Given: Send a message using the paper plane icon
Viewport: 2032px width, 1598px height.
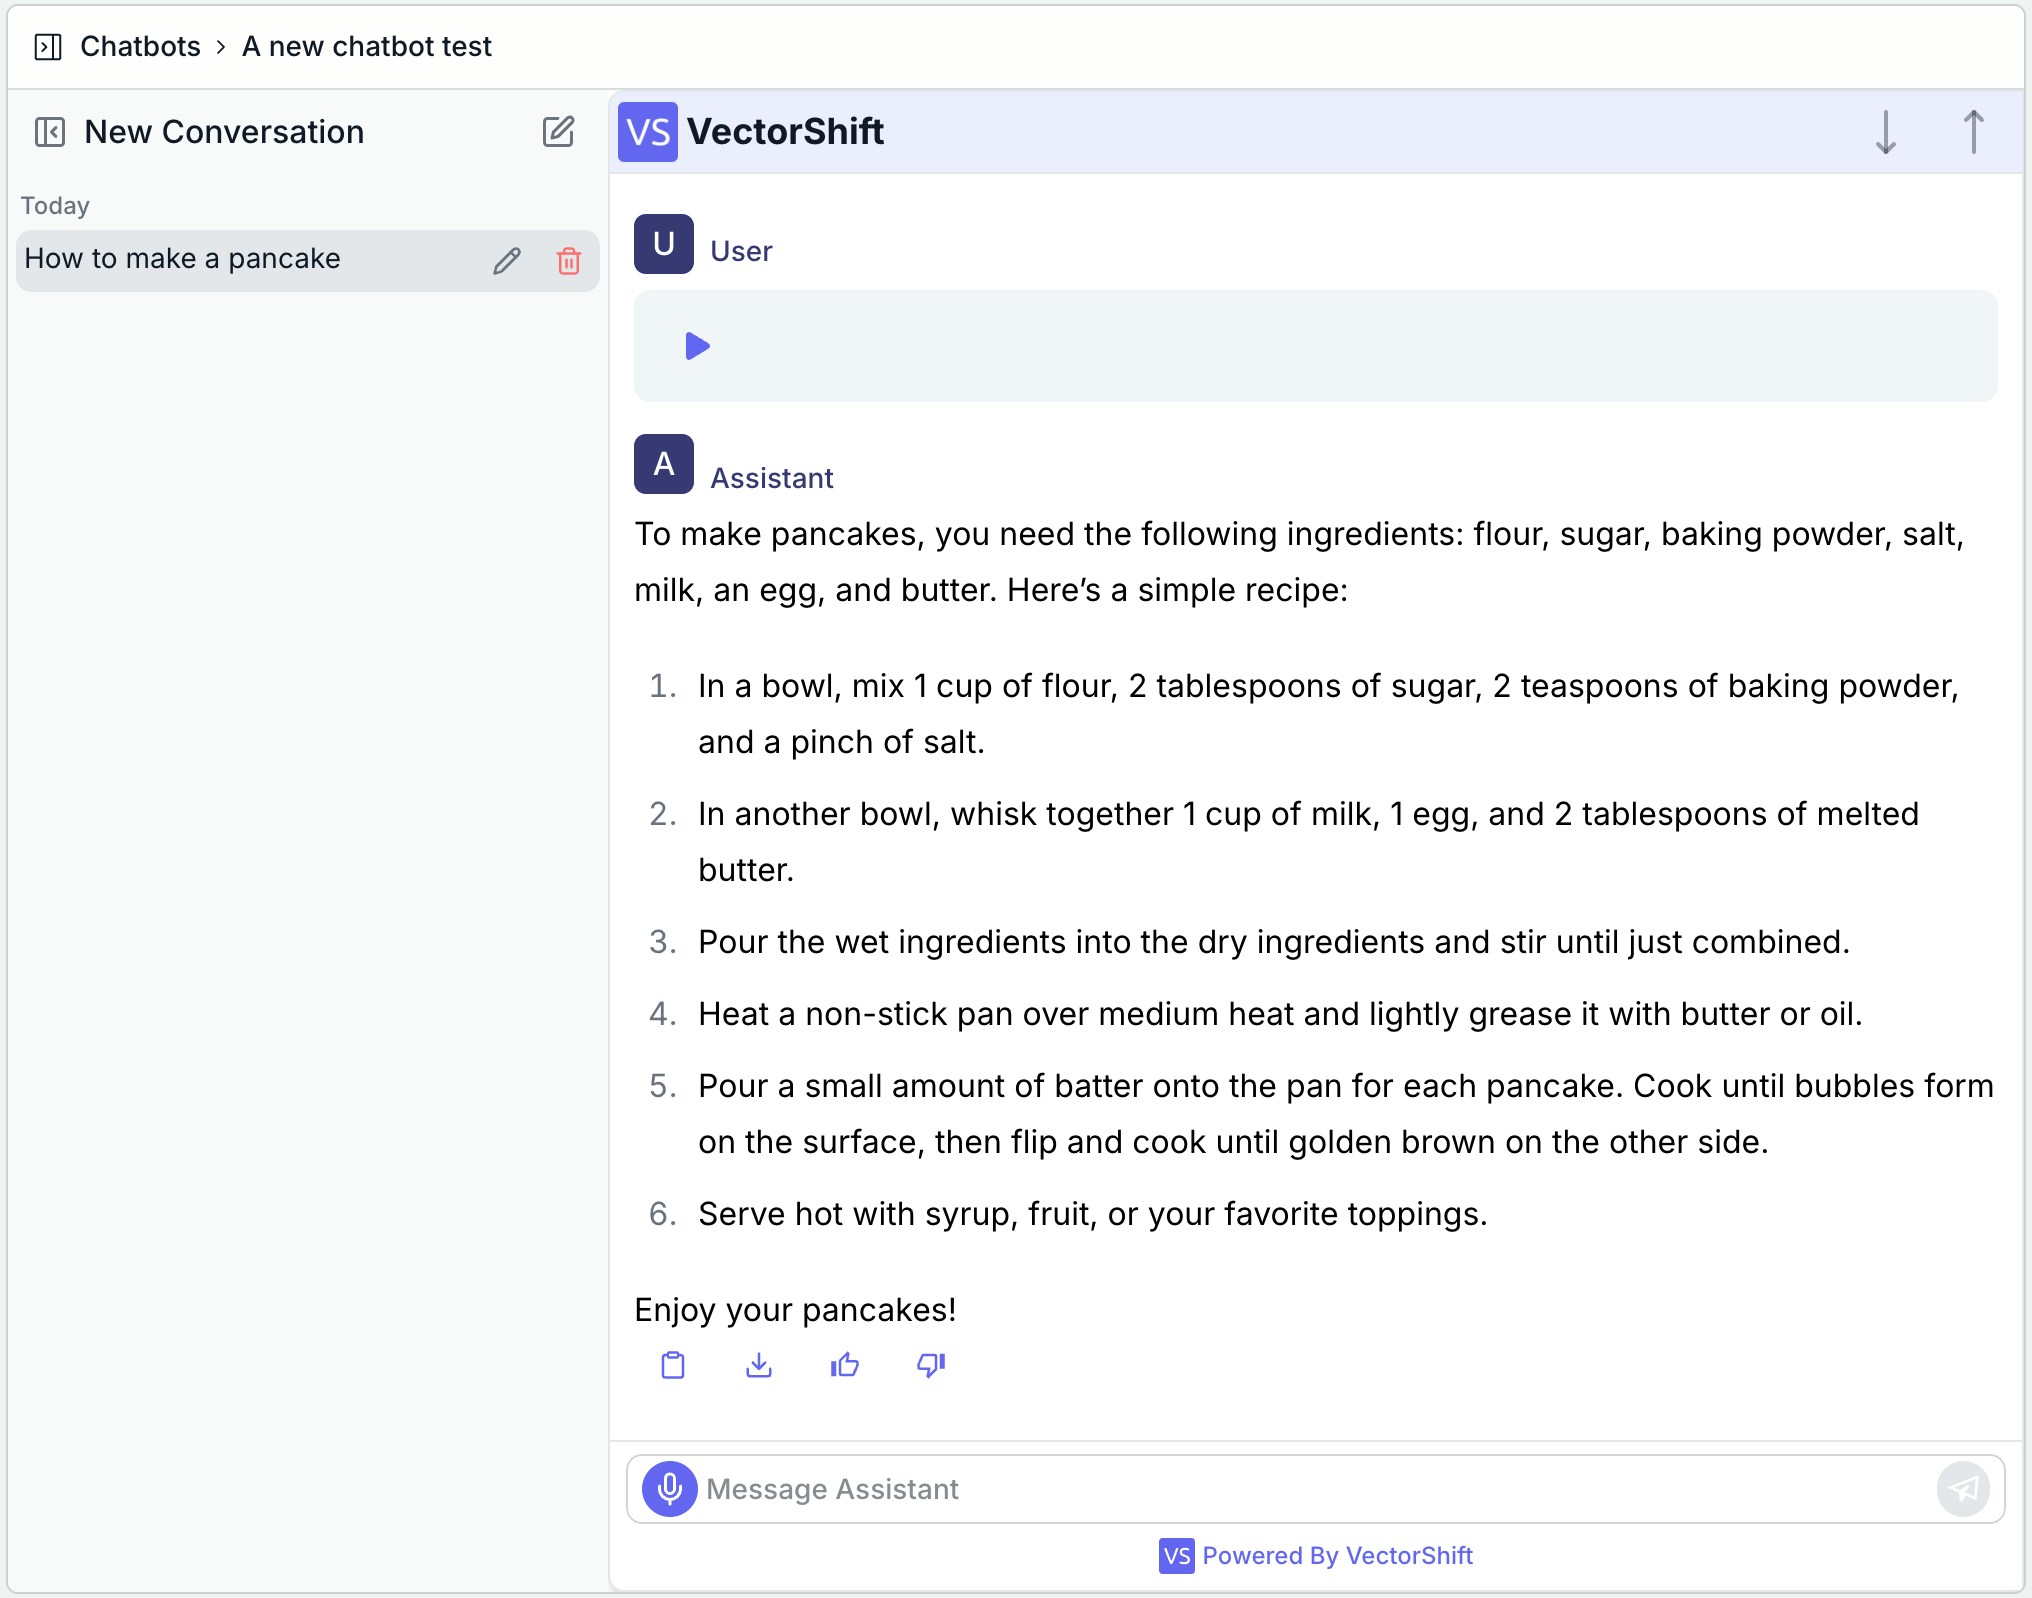Looking at the screenshot, I should (1963, 1489).
